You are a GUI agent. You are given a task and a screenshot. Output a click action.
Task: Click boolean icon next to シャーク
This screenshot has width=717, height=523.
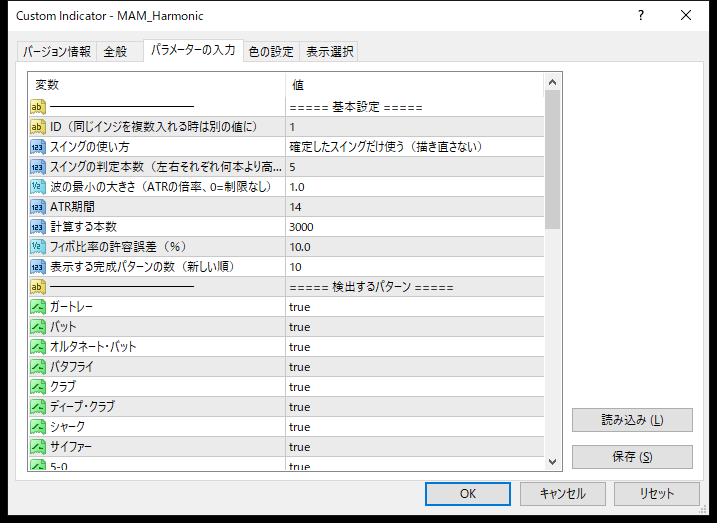pos(38,427)
